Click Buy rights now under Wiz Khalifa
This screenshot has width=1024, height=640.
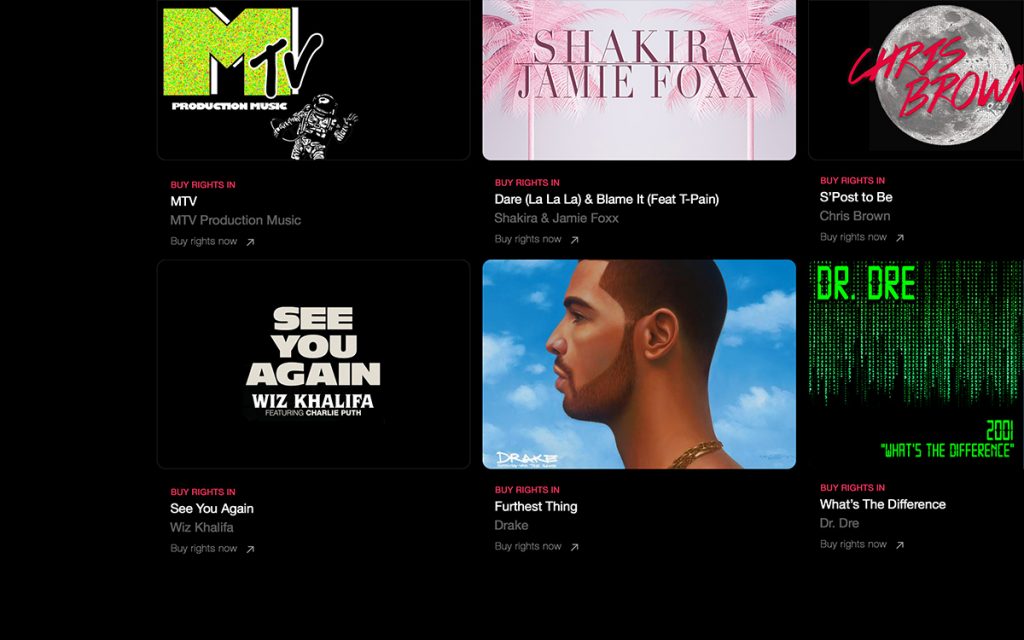(x=204, y=549)
